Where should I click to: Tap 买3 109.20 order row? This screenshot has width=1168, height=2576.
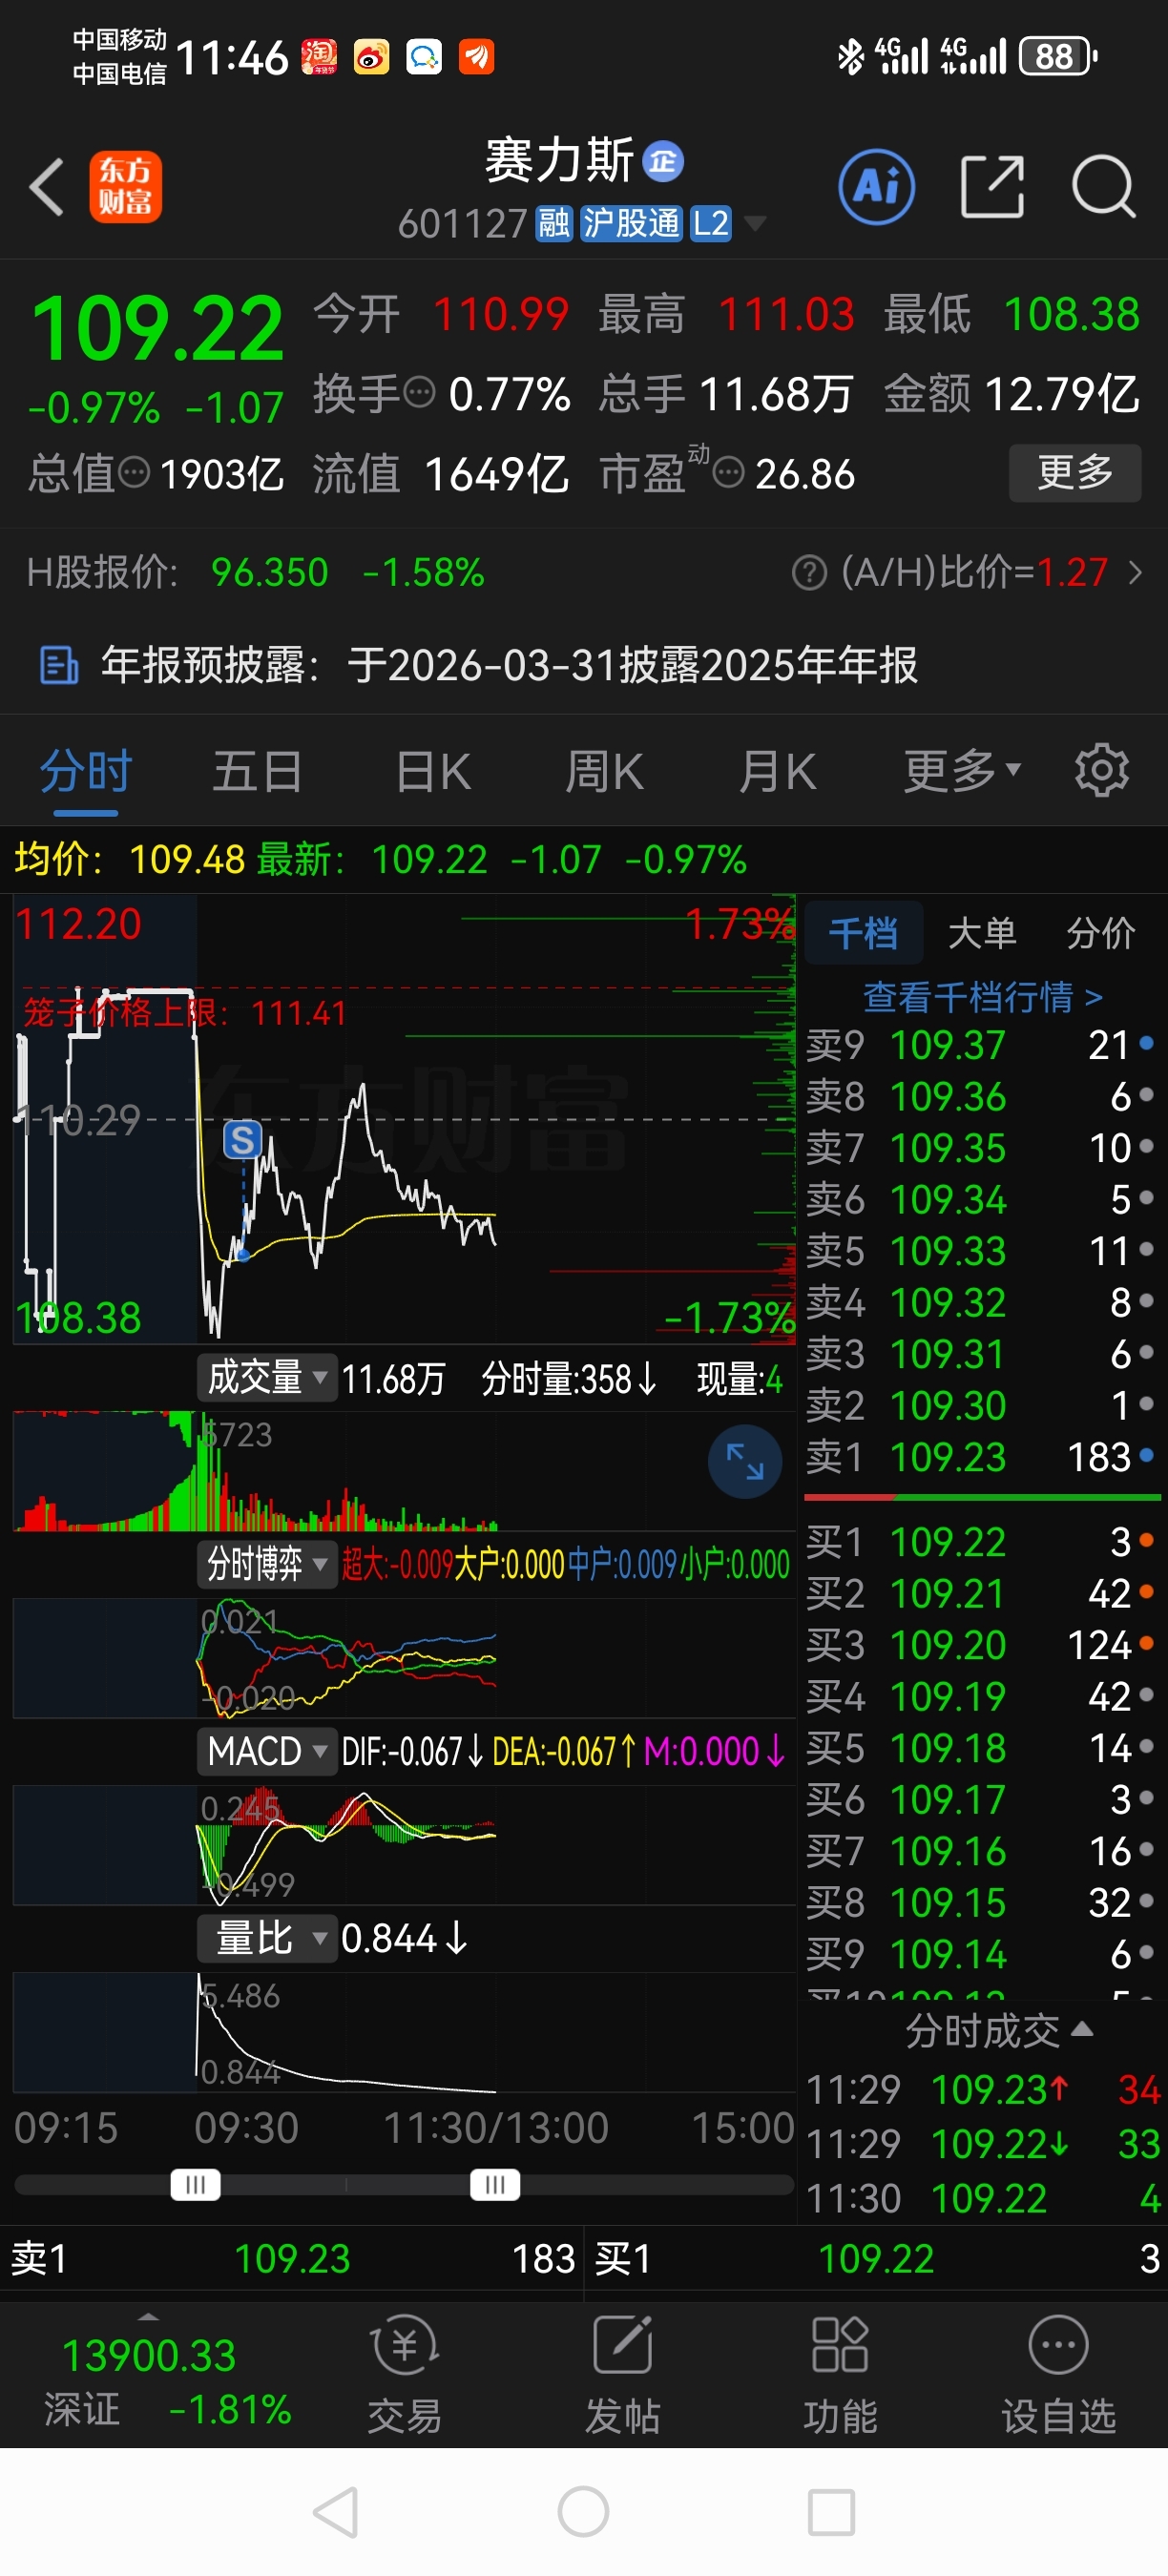click(980, 1645)
